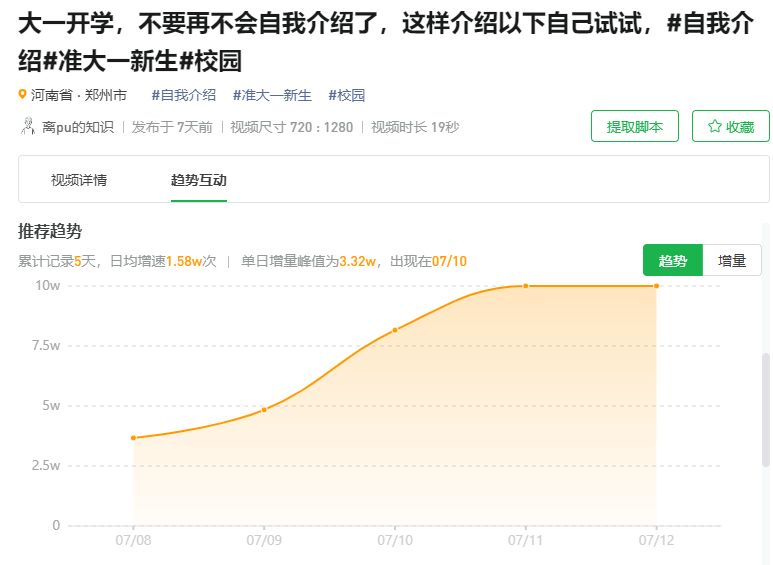The width and height of the screenshot is (773, 565).
Task: Click the author avatar icon beside 离pu的知识
Action: [x=28, y=127]
